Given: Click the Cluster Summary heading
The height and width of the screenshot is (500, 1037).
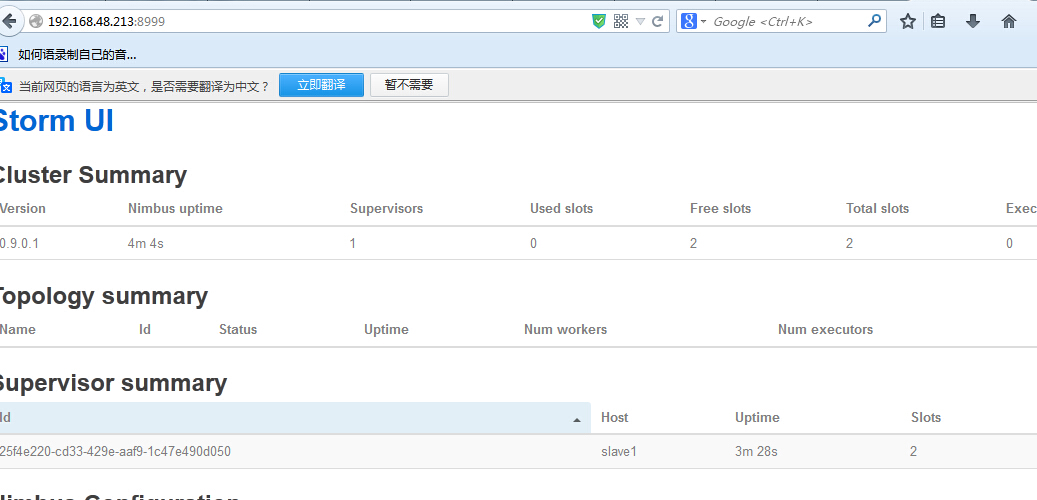Looking at the screenshot, I should click(x=93, y=175).
